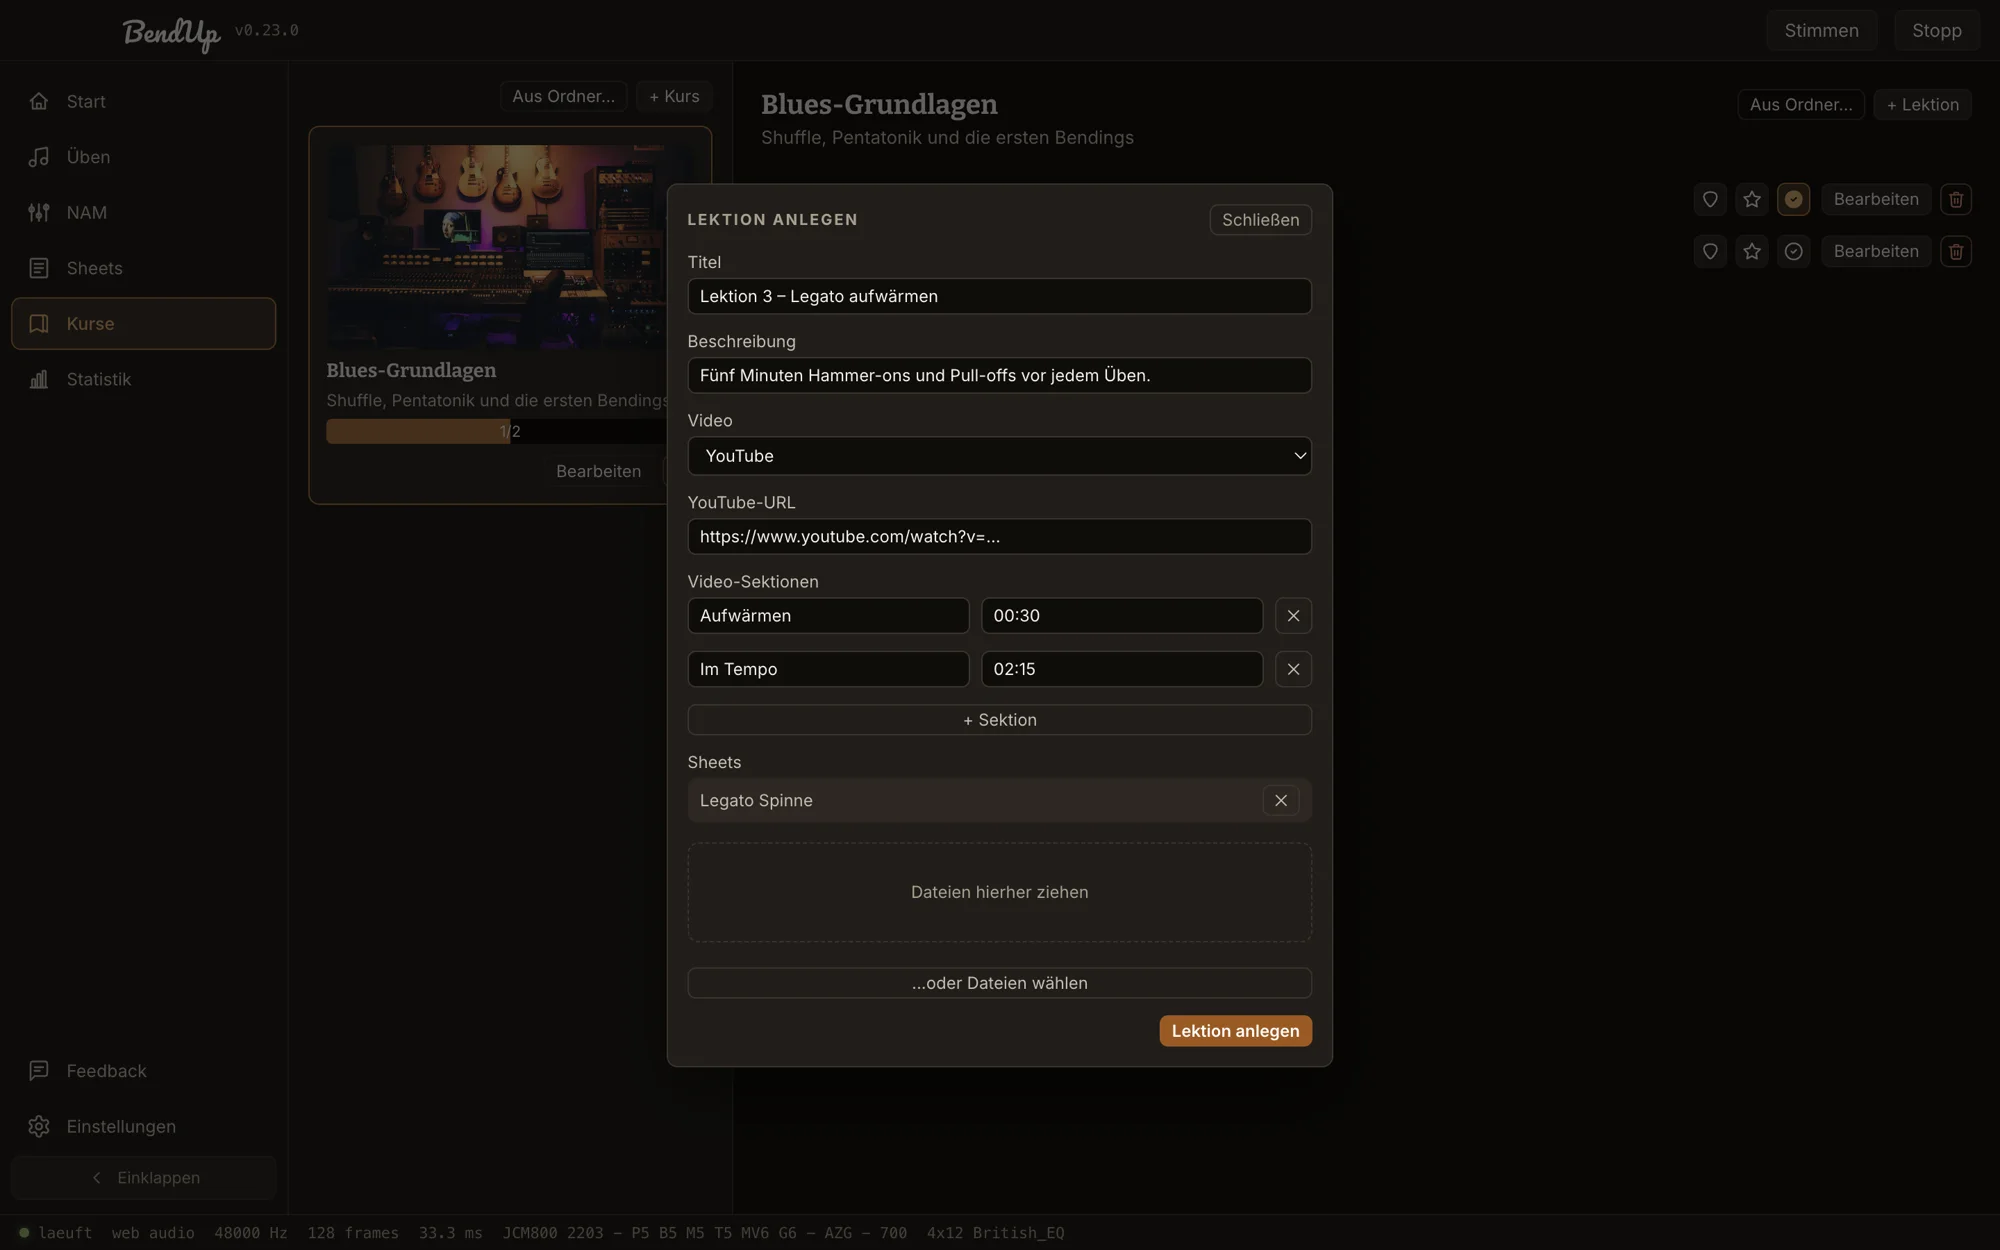Open Einstellungen settings
Image resolution: width=2000 pixels, height=1250 pixels.
point(143,1127)
